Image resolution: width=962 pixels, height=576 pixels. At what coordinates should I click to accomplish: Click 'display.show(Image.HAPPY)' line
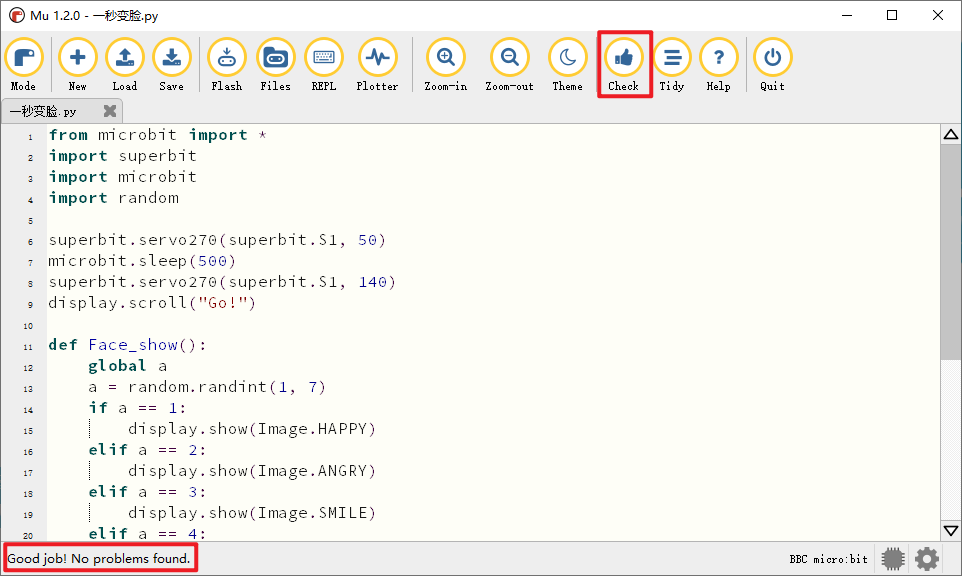click(x=252, y=429)
